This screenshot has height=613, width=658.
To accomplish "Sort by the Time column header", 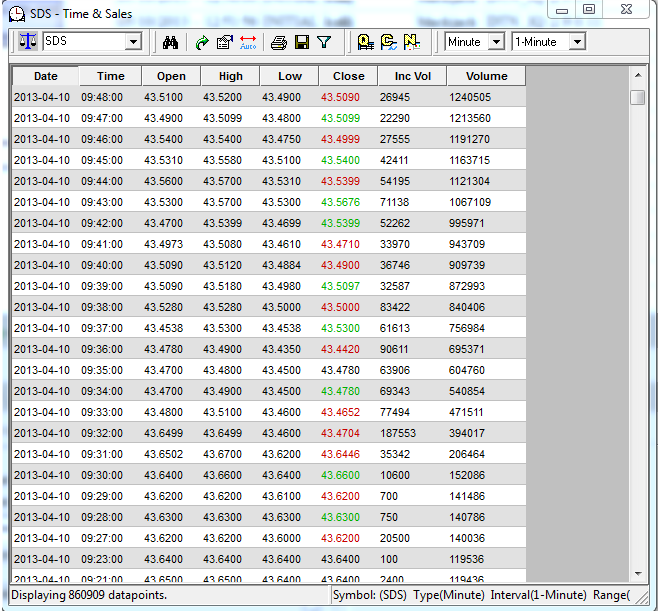I will 110,76.
